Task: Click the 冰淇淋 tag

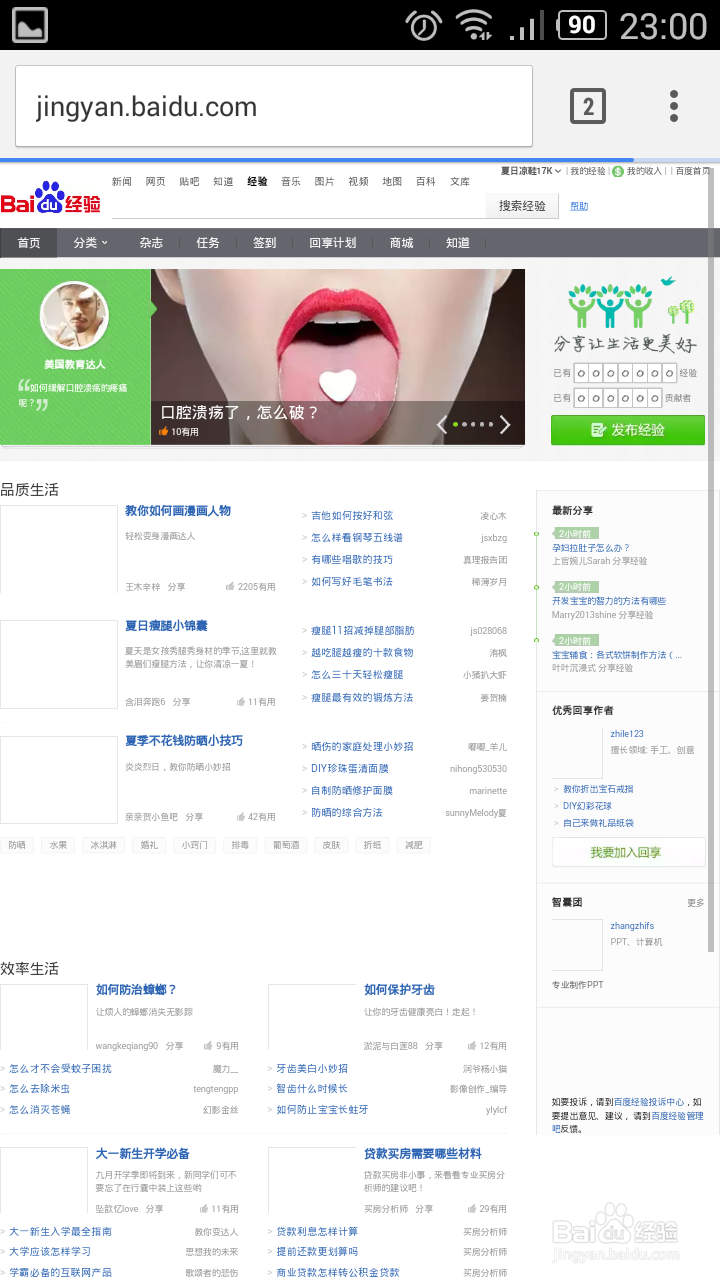Action: [x=104, y=845]
